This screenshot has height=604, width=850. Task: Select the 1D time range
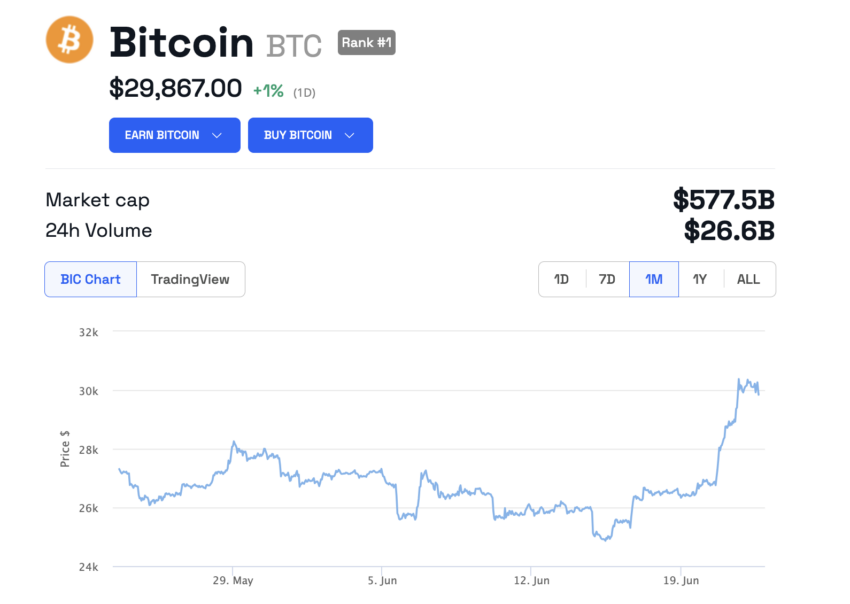click(x=562, y=279)
